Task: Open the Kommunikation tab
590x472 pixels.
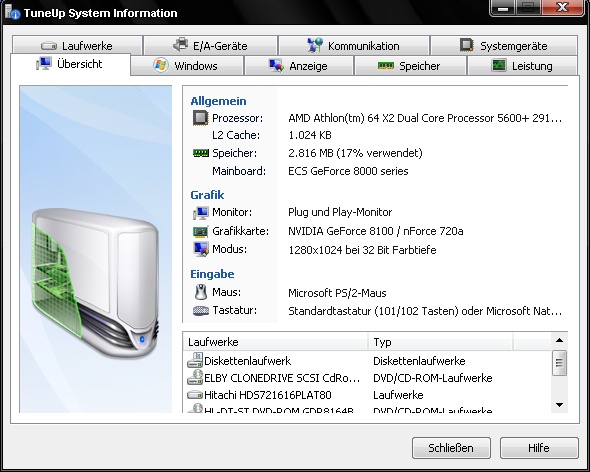Action: [354, 46]
